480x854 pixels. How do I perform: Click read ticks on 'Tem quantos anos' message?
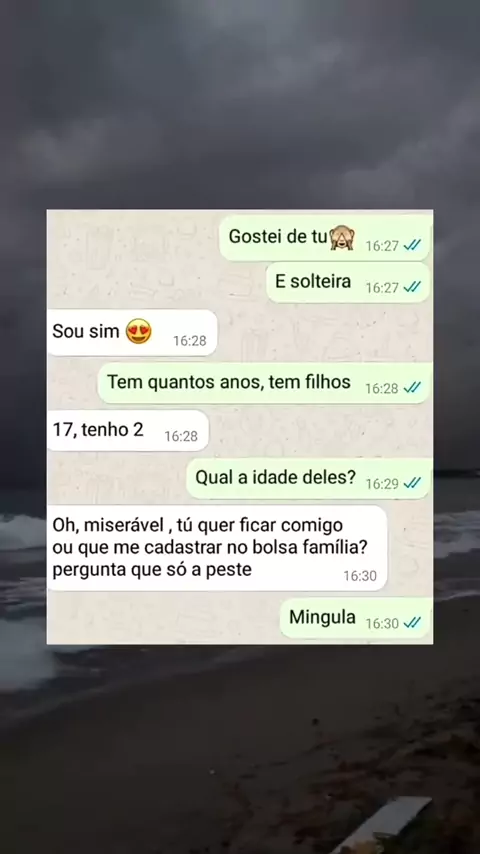tap(412, 388)
